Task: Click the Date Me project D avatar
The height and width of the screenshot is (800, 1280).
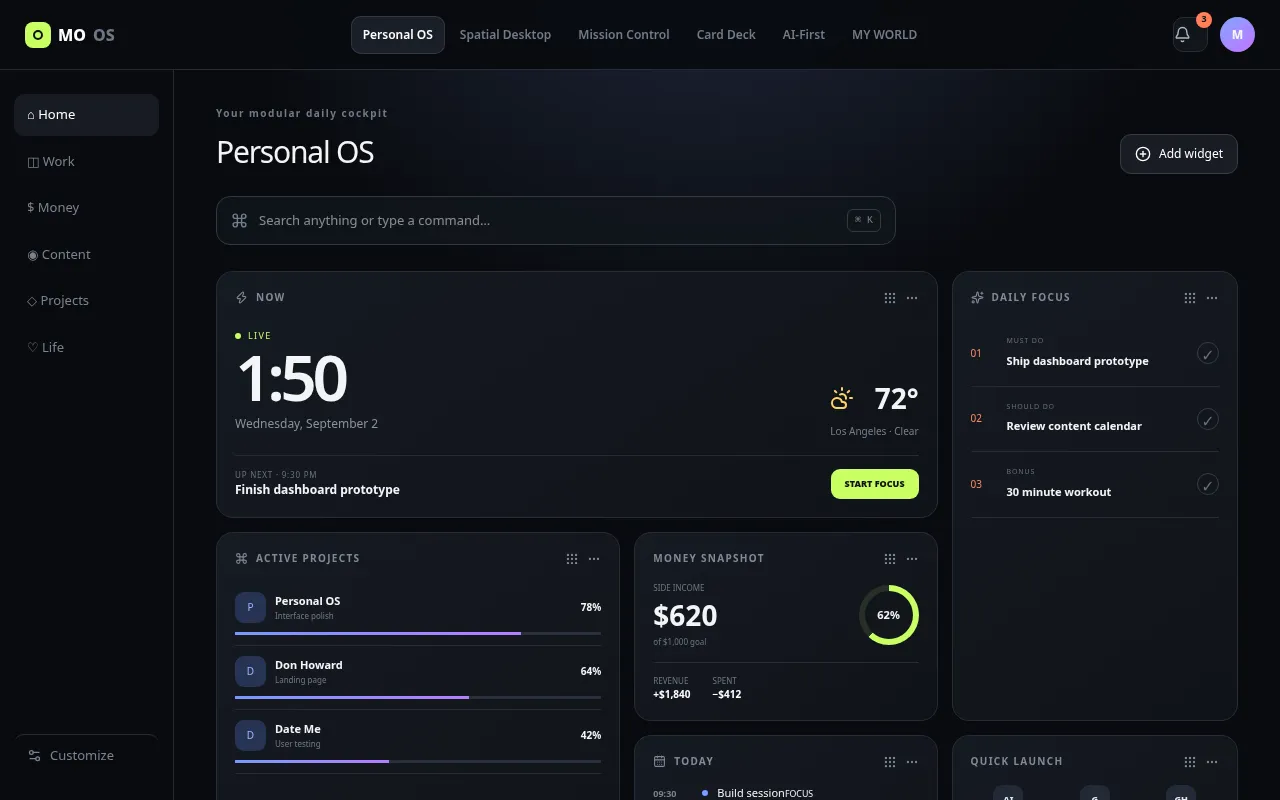Action: (250, 735)
